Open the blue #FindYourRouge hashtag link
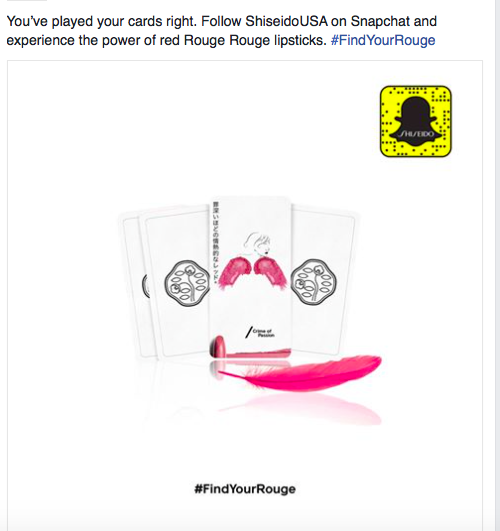Screen dimensions: 500x531 pyautogui.click(x=383, y=40)
